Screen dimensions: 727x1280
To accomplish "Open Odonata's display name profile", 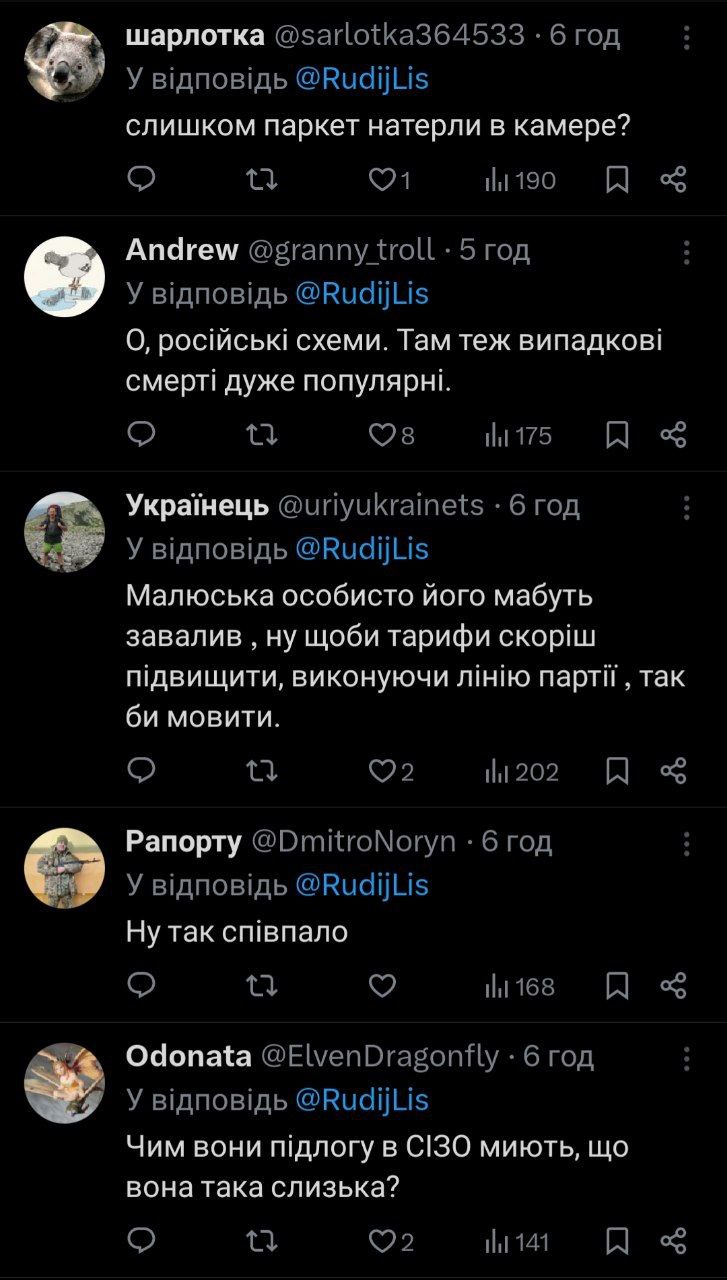I will click(x=188, y=1056).
